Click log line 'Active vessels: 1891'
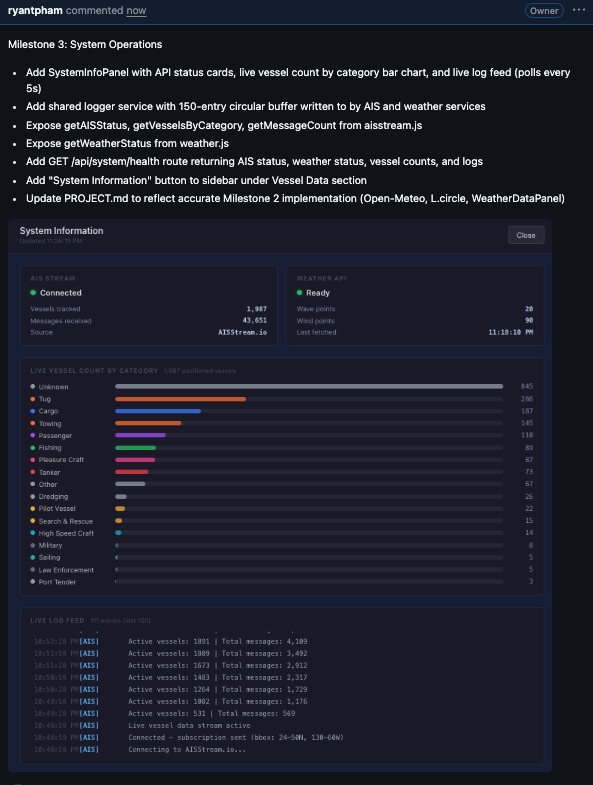 coord(218,641)
